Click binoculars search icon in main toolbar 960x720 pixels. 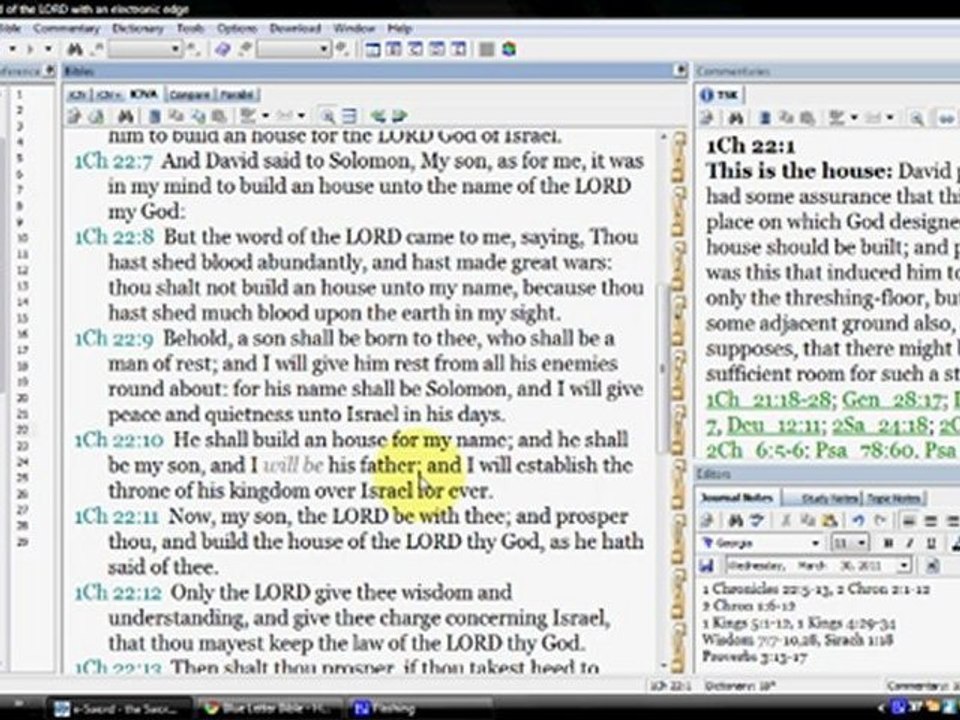75,49
